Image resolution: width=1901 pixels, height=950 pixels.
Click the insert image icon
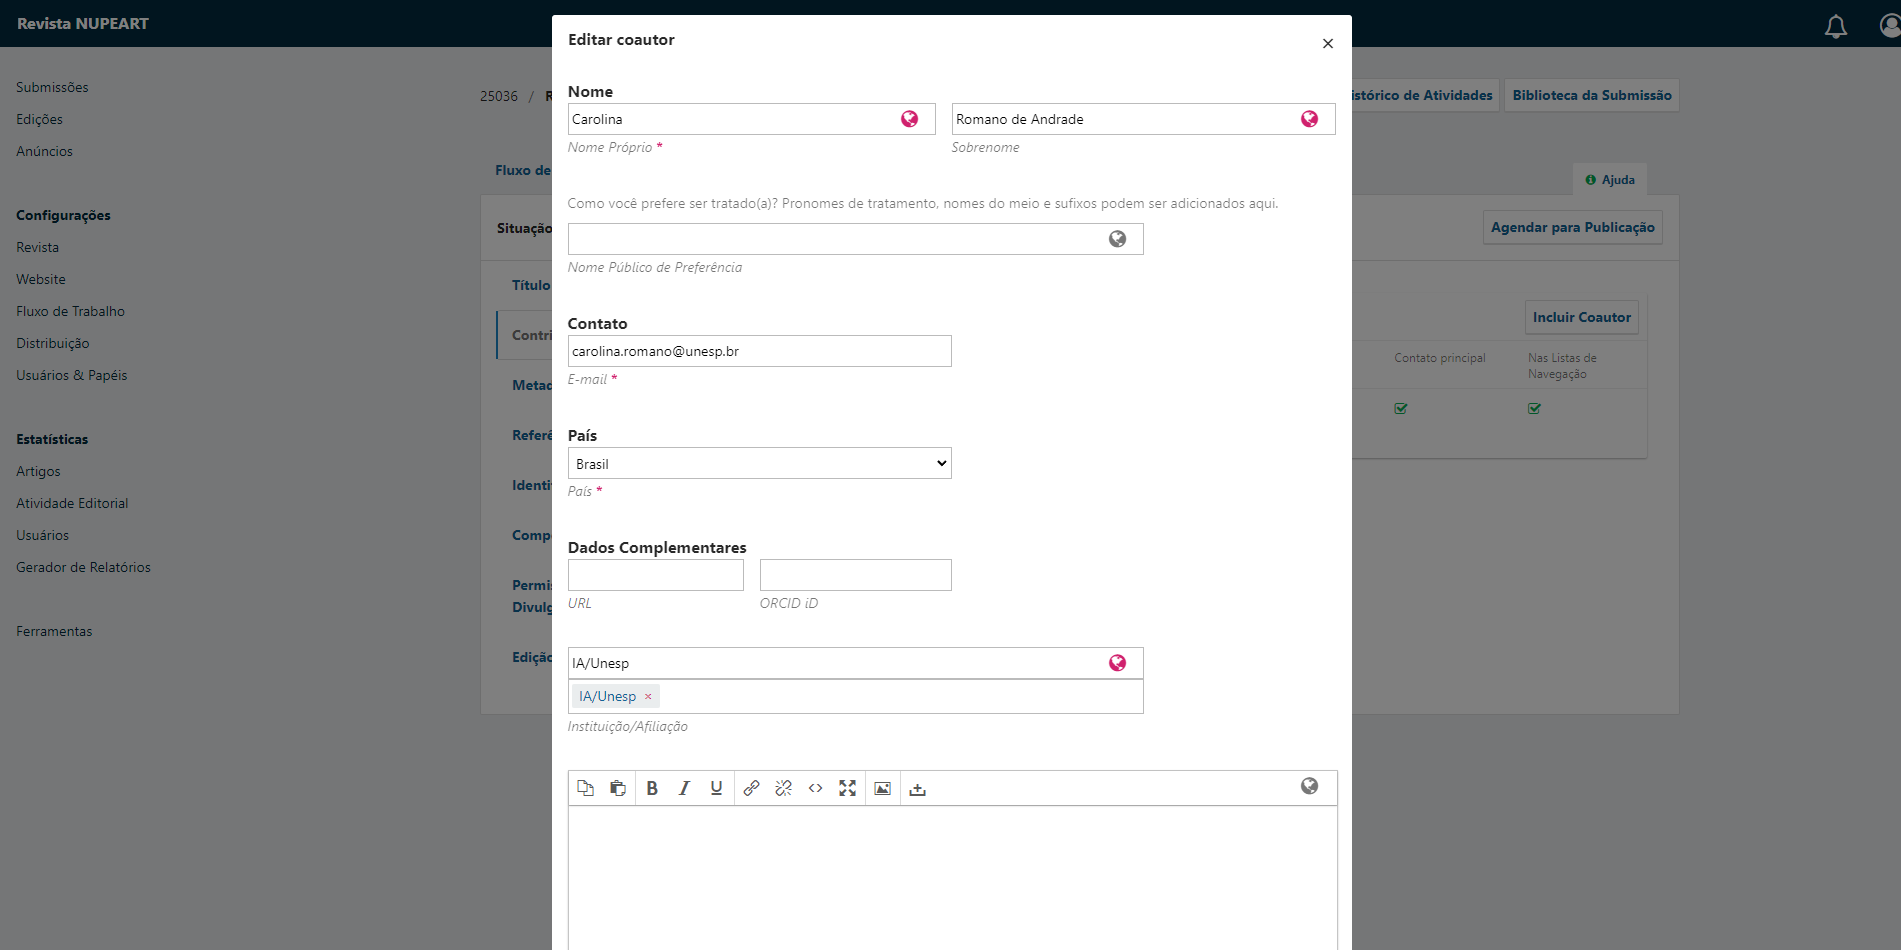[882, 788]
